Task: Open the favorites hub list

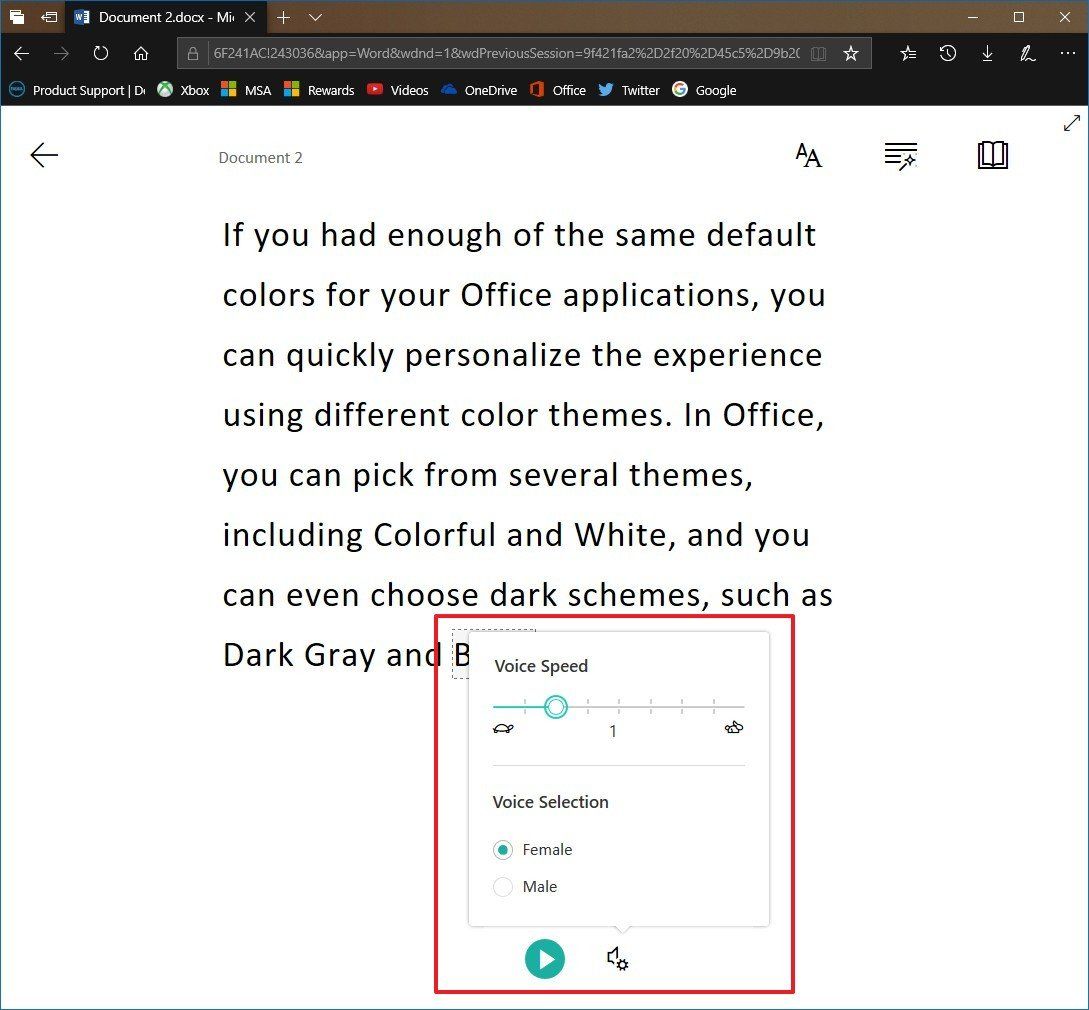Action: pos(908,53)
